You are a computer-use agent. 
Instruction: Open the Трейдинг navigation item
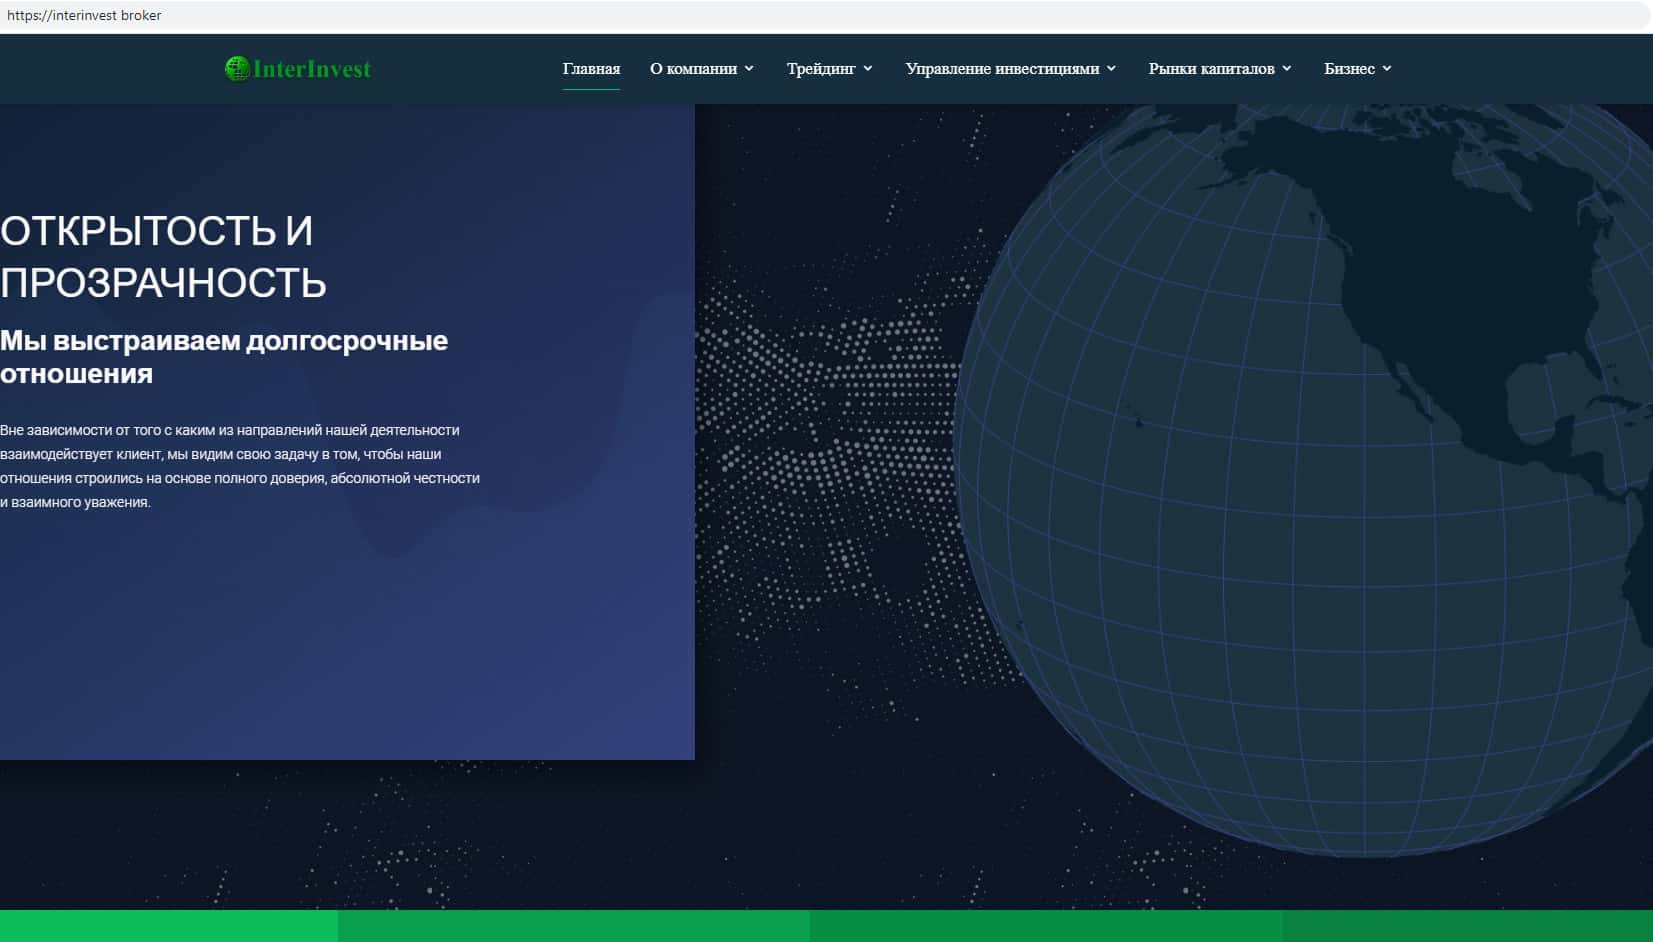[x=820, y=69]
